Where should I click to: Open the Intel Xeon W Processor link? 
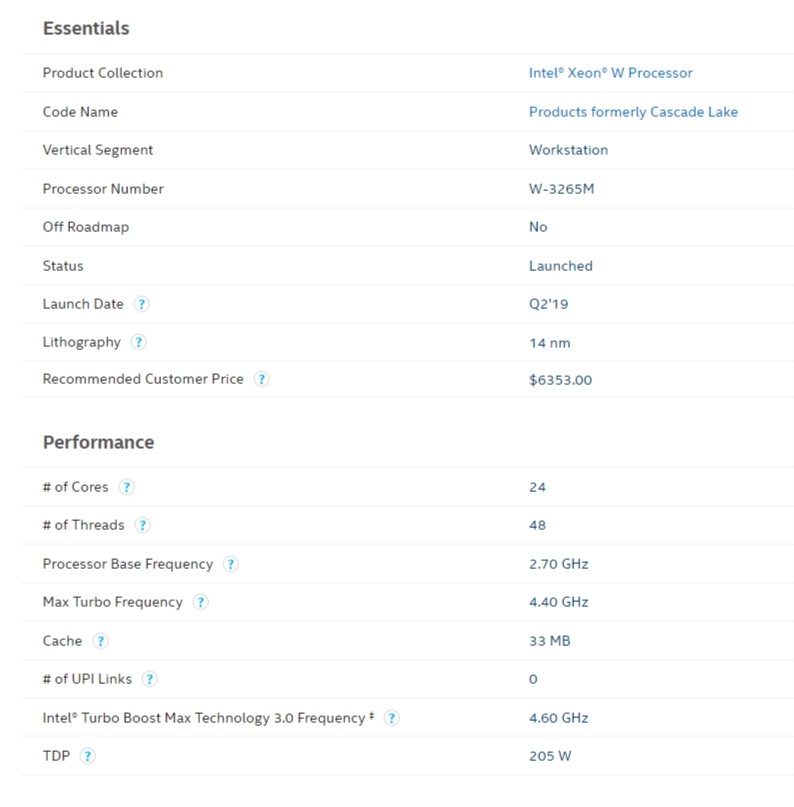[610, 73]
